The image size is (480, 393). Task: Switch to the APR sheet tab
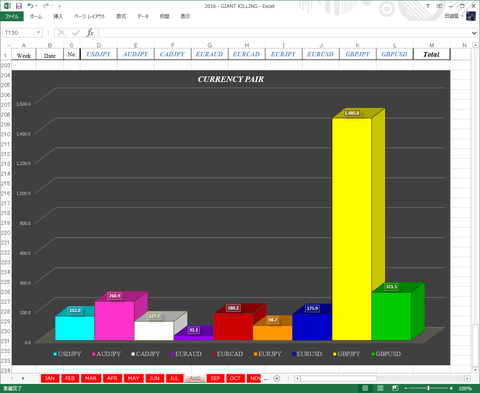tap(112, 378)
